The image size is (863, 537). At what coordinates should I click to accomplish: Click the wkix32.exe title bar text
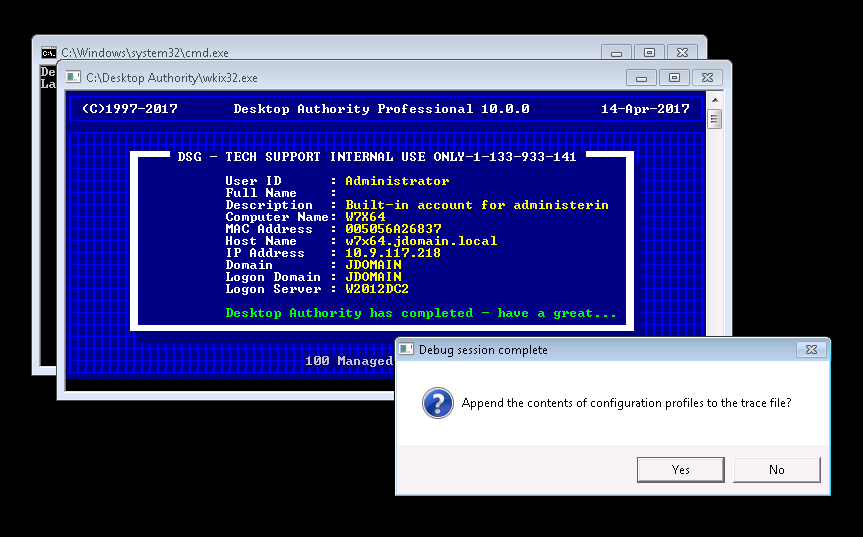click(x=172, y=78)
